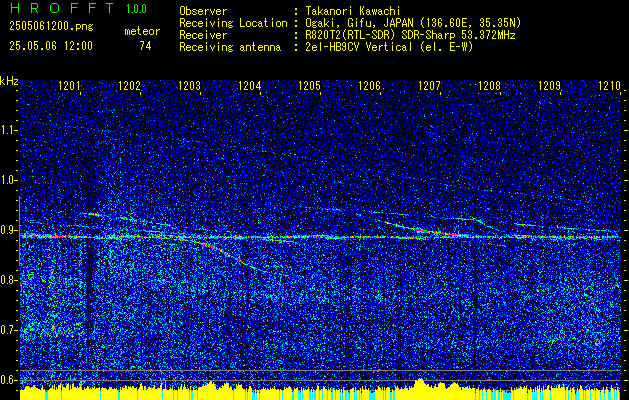Click the 1207 time marker
Viewport: 629px width, 400px height.
point(429,86)
